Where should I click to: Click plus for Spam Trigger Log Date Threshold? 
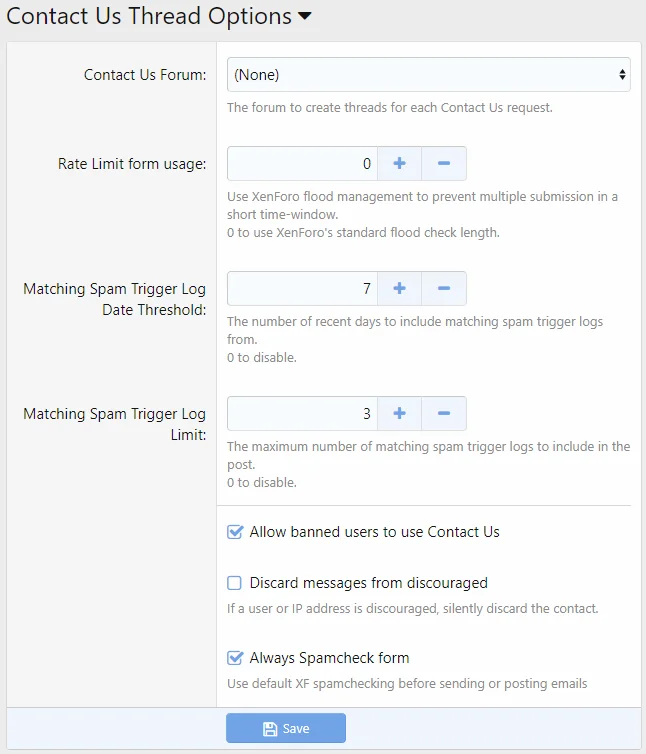click(x=399, y=288)
